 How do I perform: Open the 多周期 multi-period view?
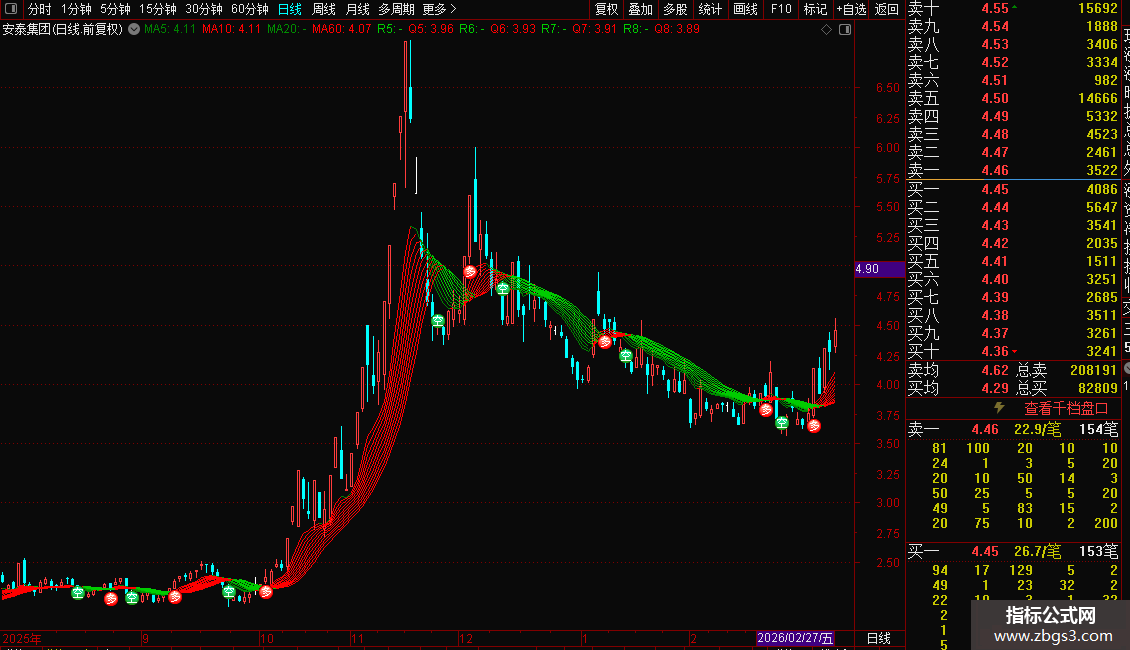(396, 9)
